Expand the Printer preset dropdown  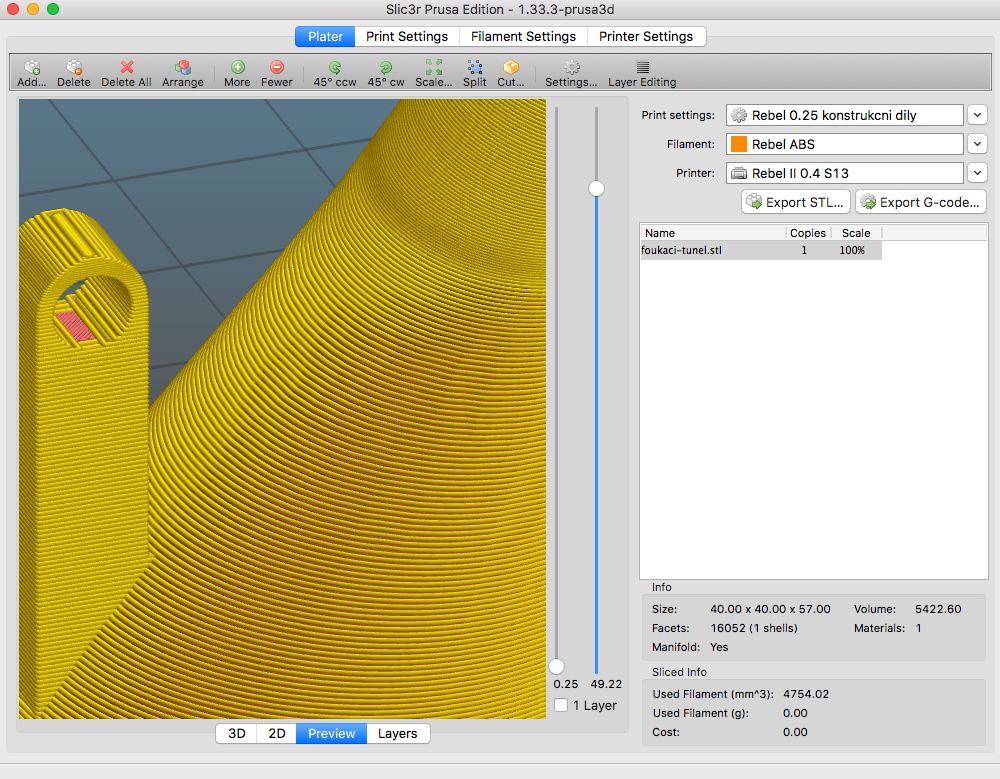[x=977, y=173]
